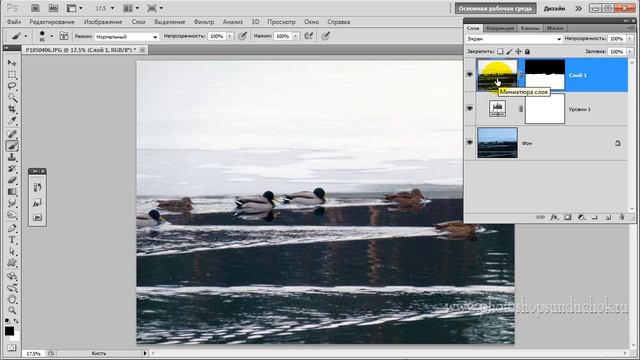Click the foreground color swatch
The width and height of the screenshot is (640, 360).
click(x=9, y=331)
